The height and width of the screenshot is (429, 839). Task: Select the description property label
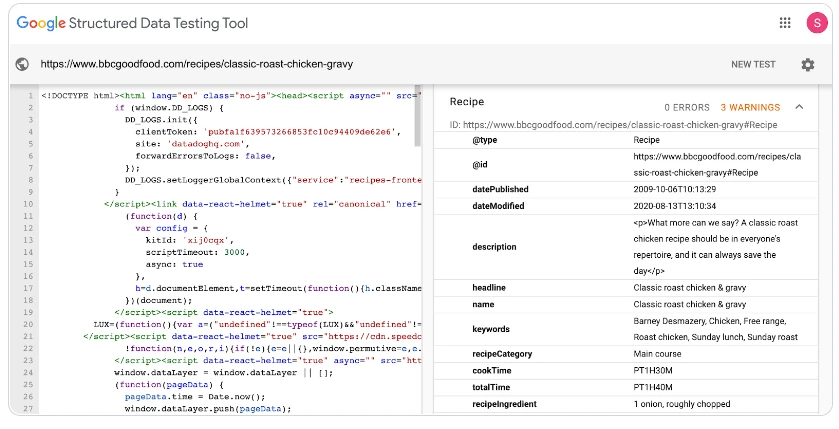pyautogui.click(x=494, y=247)
